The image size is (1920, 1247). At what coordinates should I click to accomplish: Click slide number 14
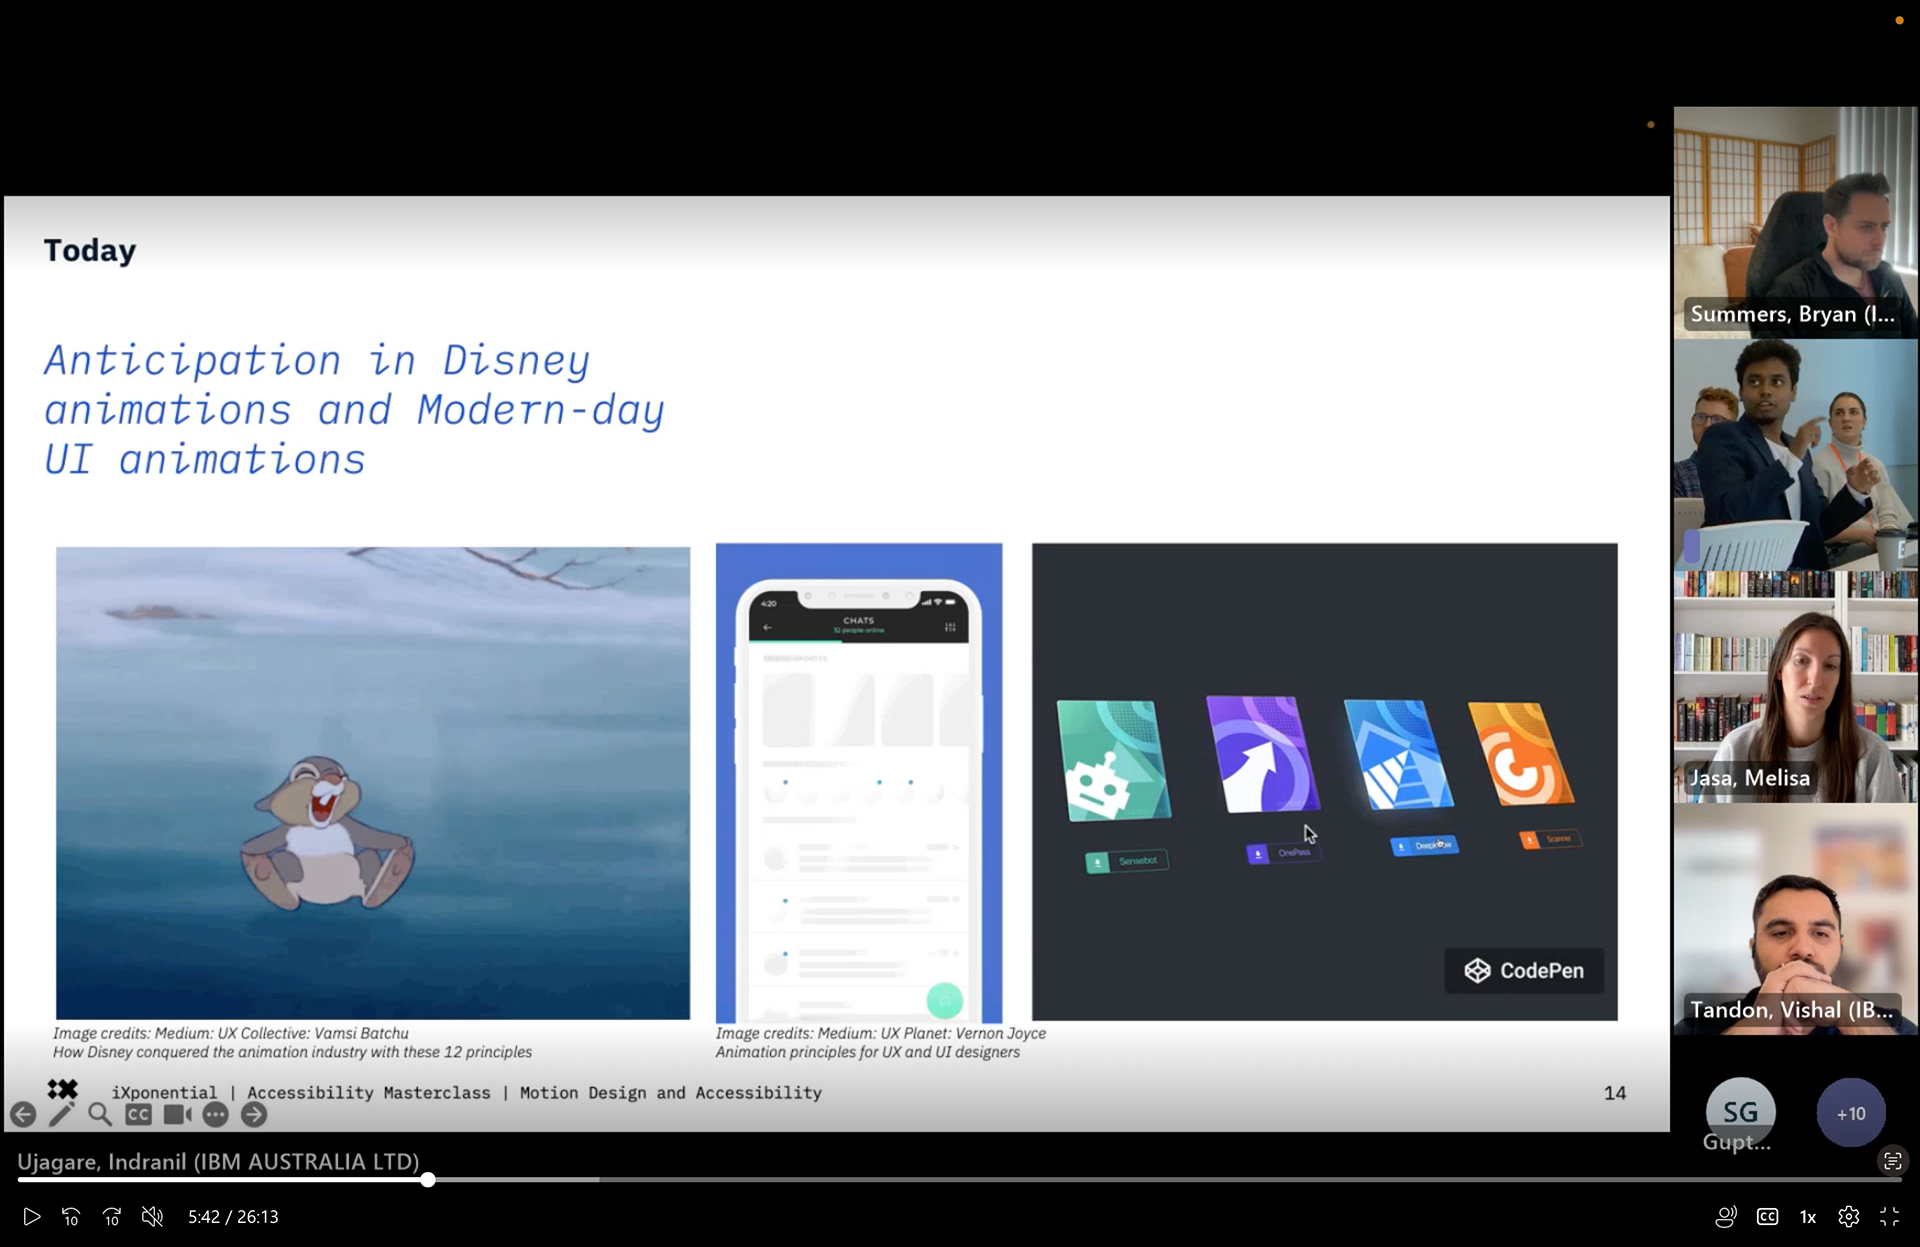(x=1615, y=1093)
